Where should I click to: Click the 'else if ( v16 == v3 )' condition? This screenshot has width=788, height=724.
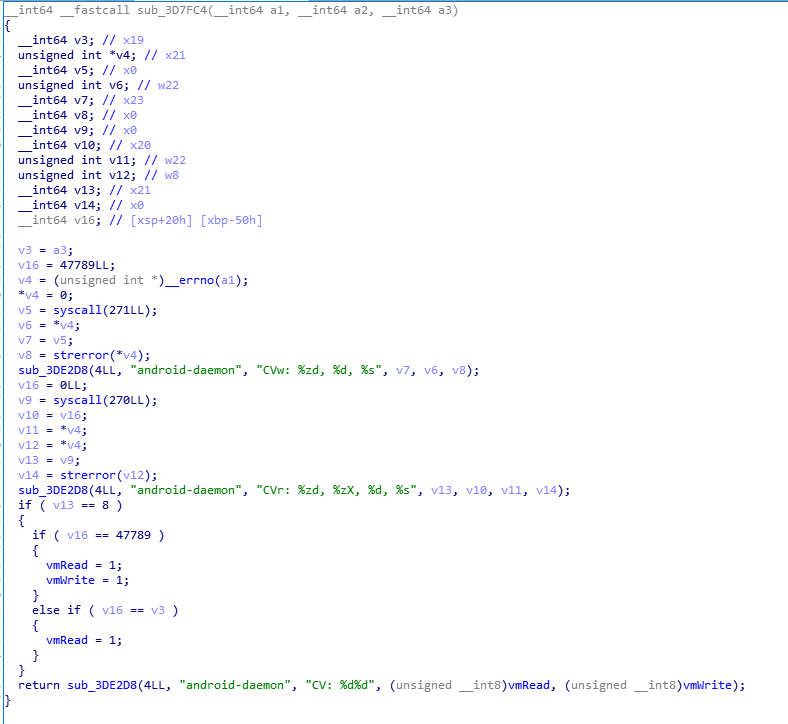(106, 610)
